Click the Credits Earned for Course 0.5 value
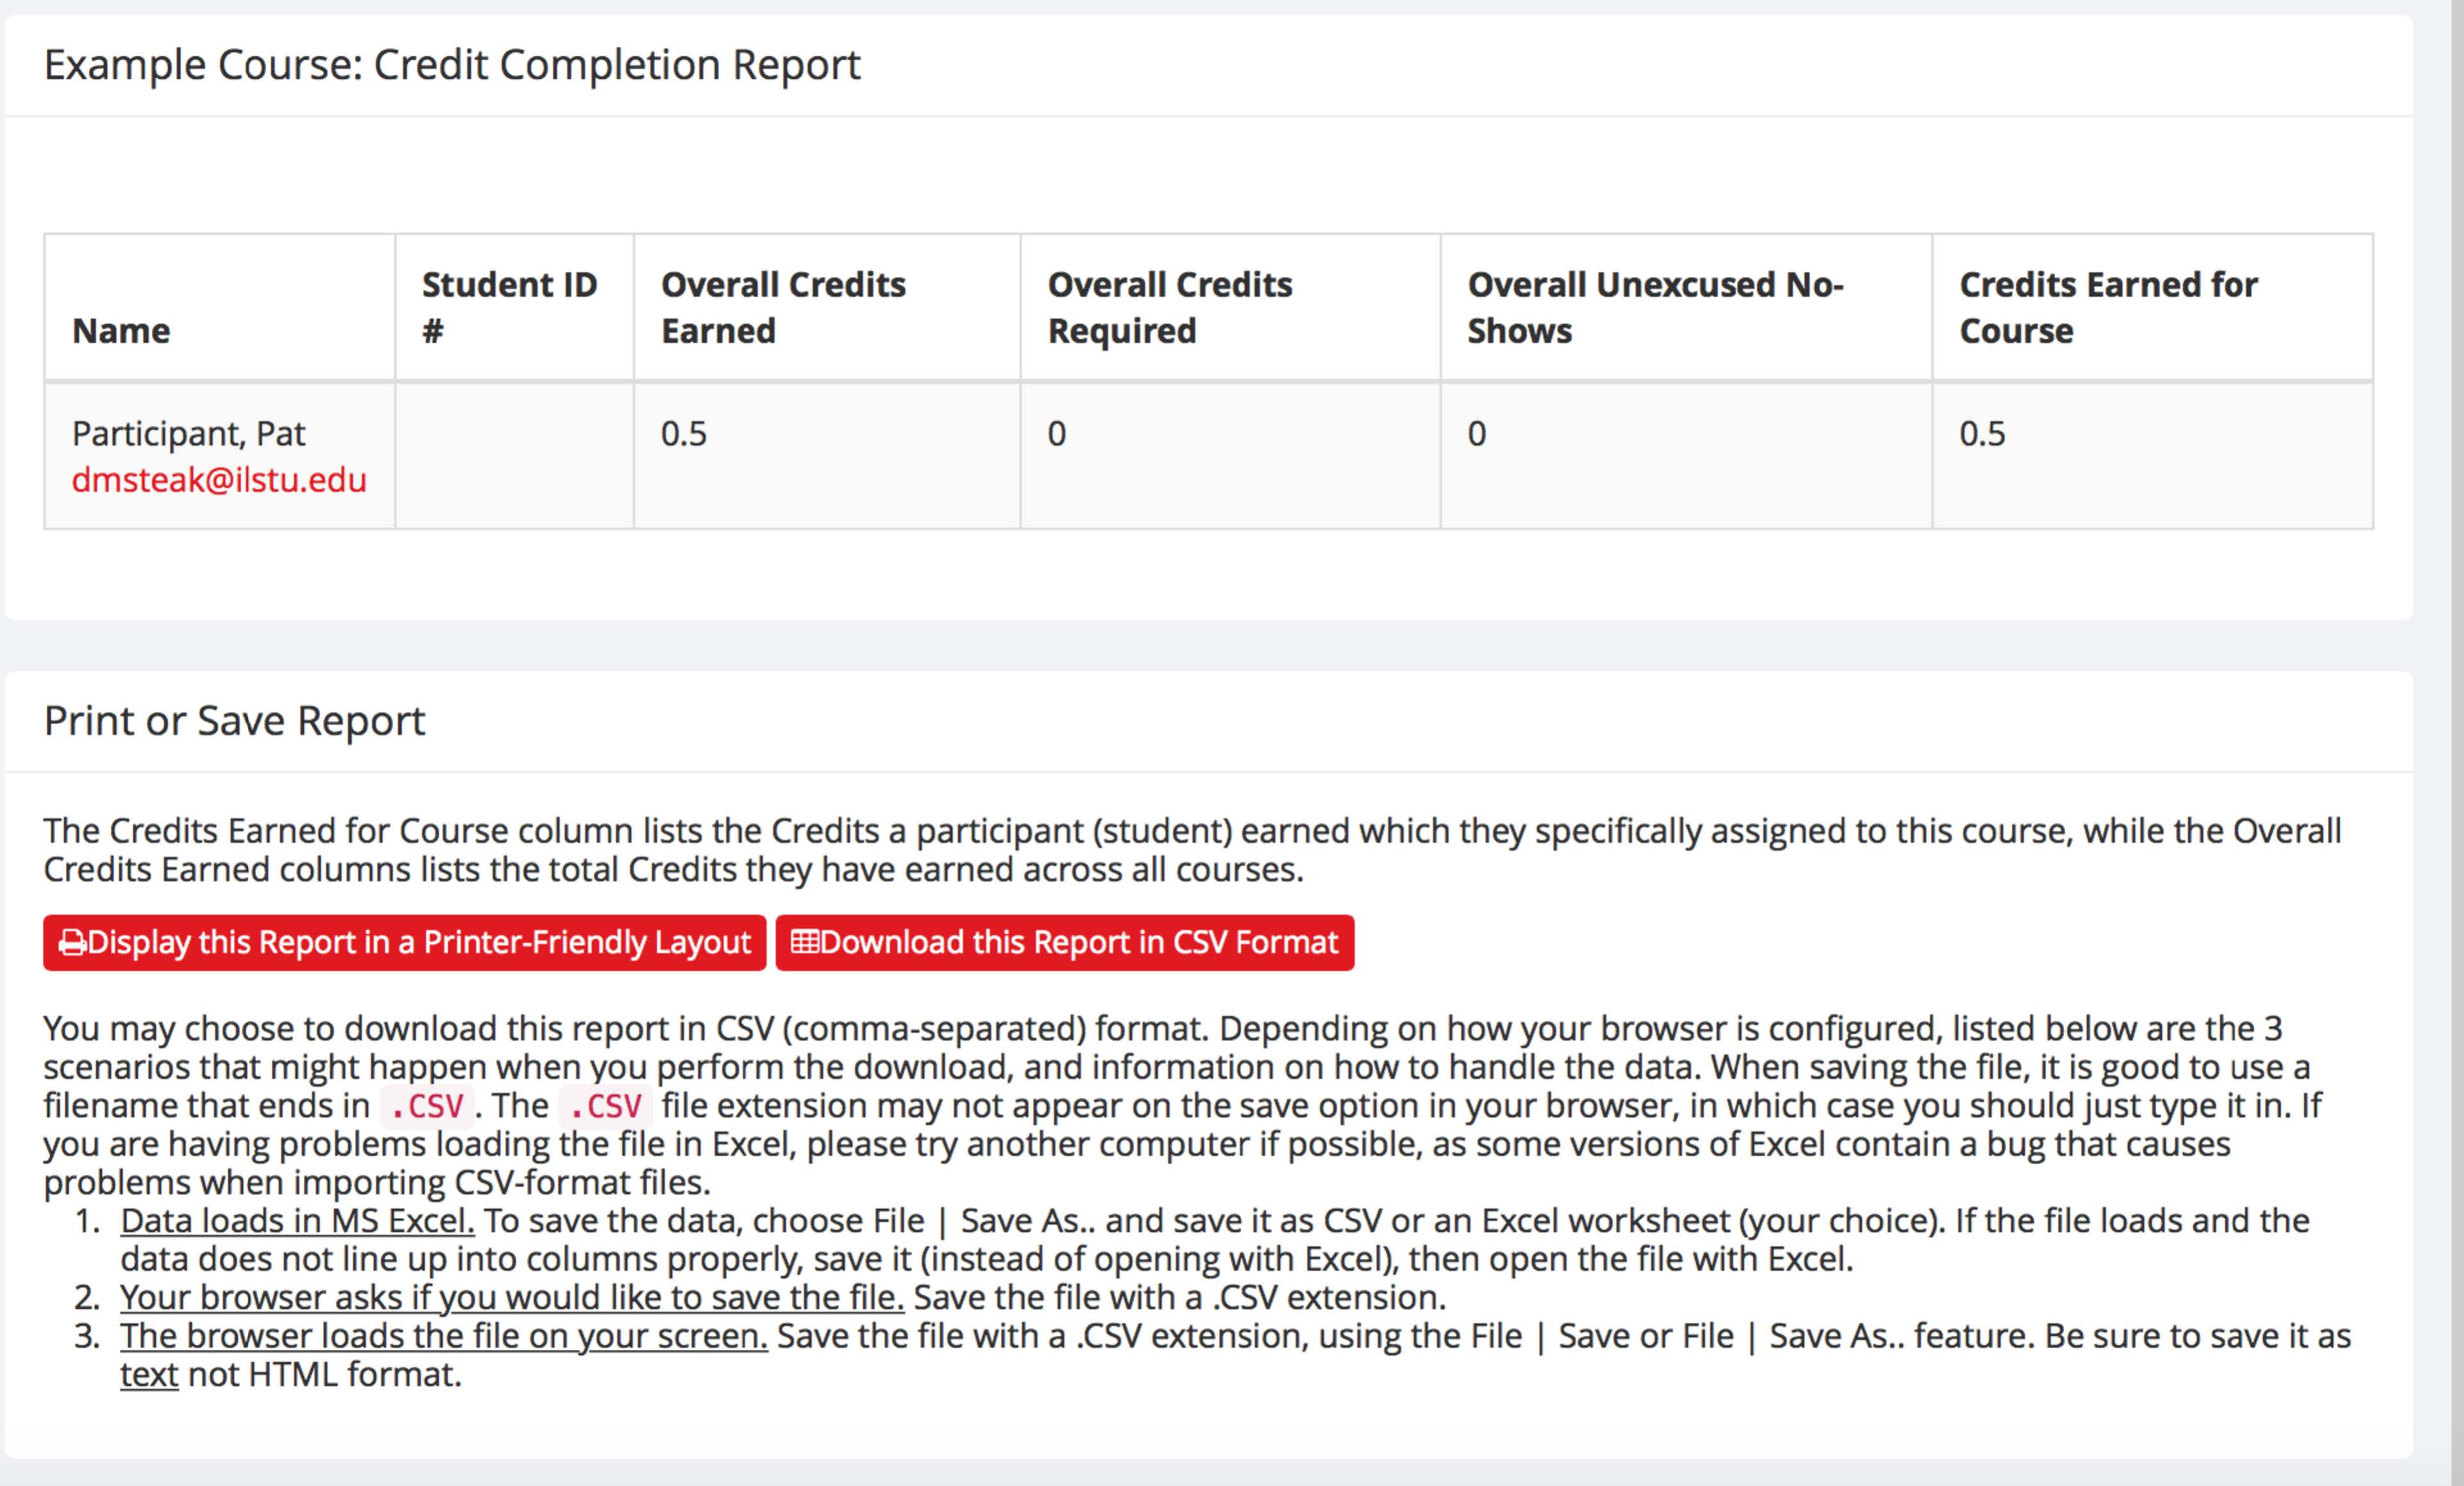This screenshot has width=2464, height=1486. 1982,434
